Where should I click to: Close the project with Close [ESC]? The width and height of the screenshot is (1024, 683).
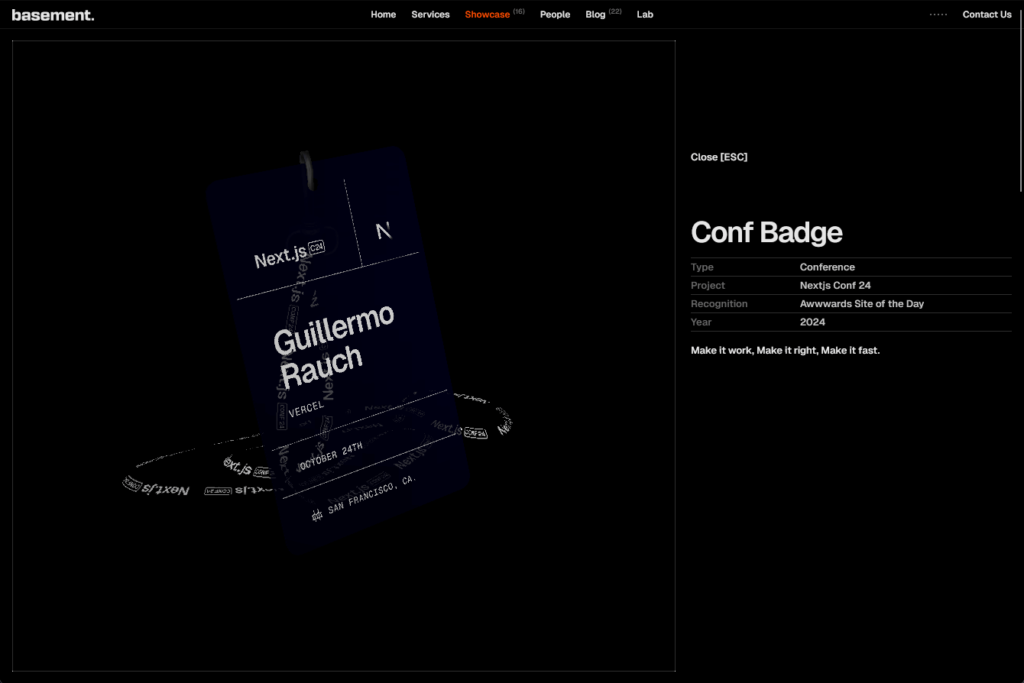point(719,157)
